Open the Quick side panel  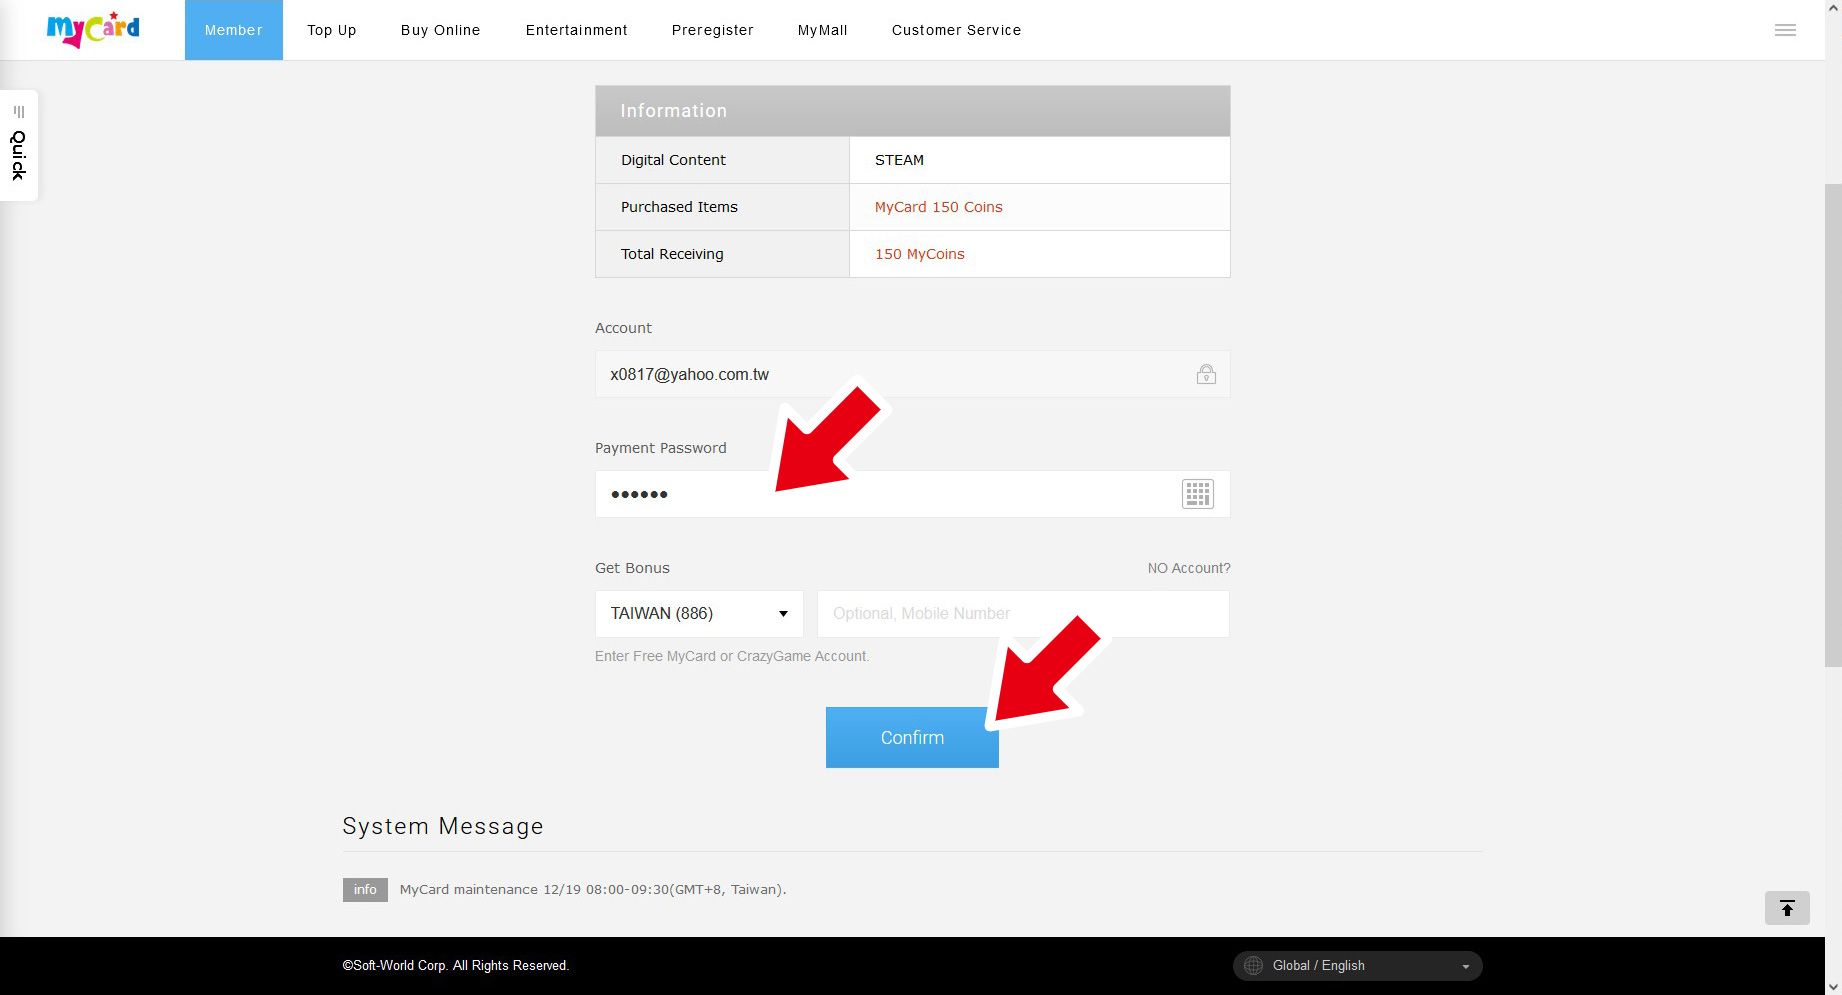click(19, 146)
